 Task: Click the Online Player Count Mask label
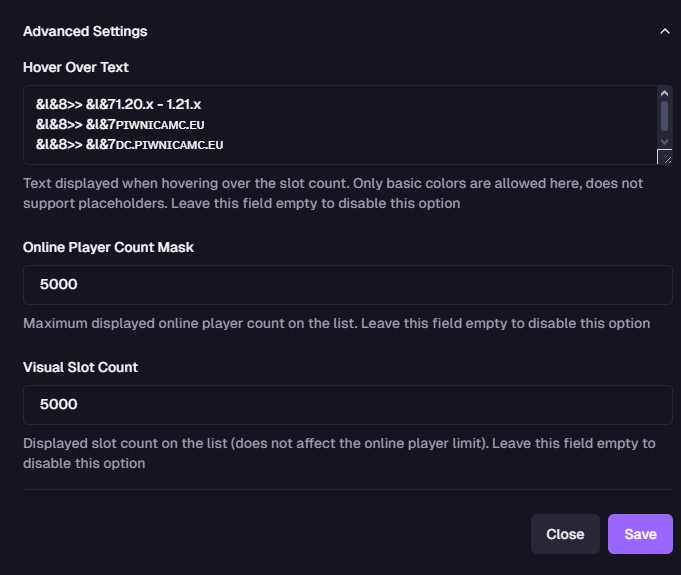pos(108,247)
